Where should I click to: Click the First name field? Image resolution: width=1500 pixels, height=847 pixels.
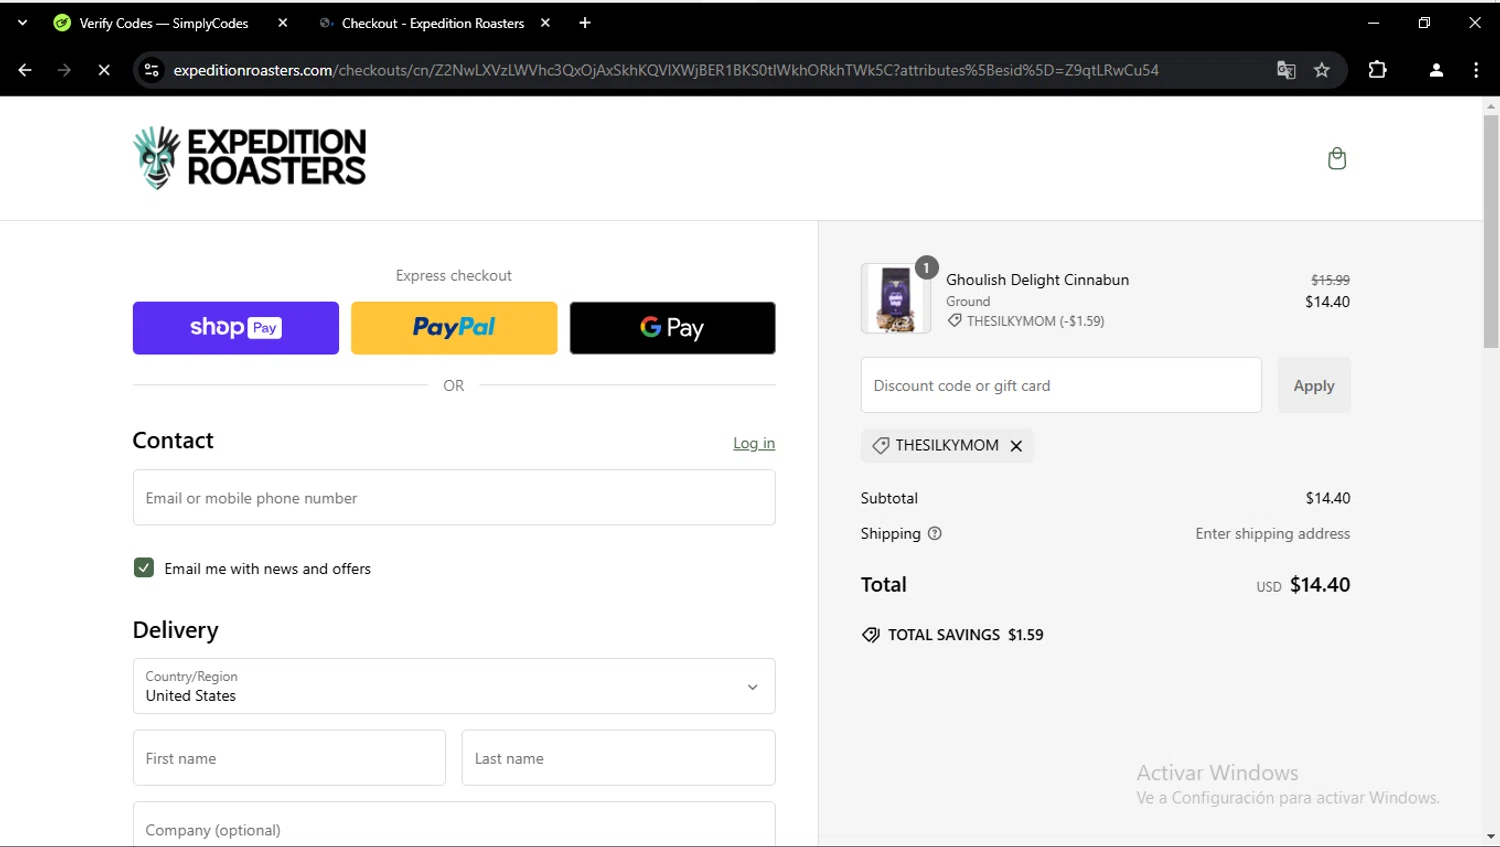point(289,758)
